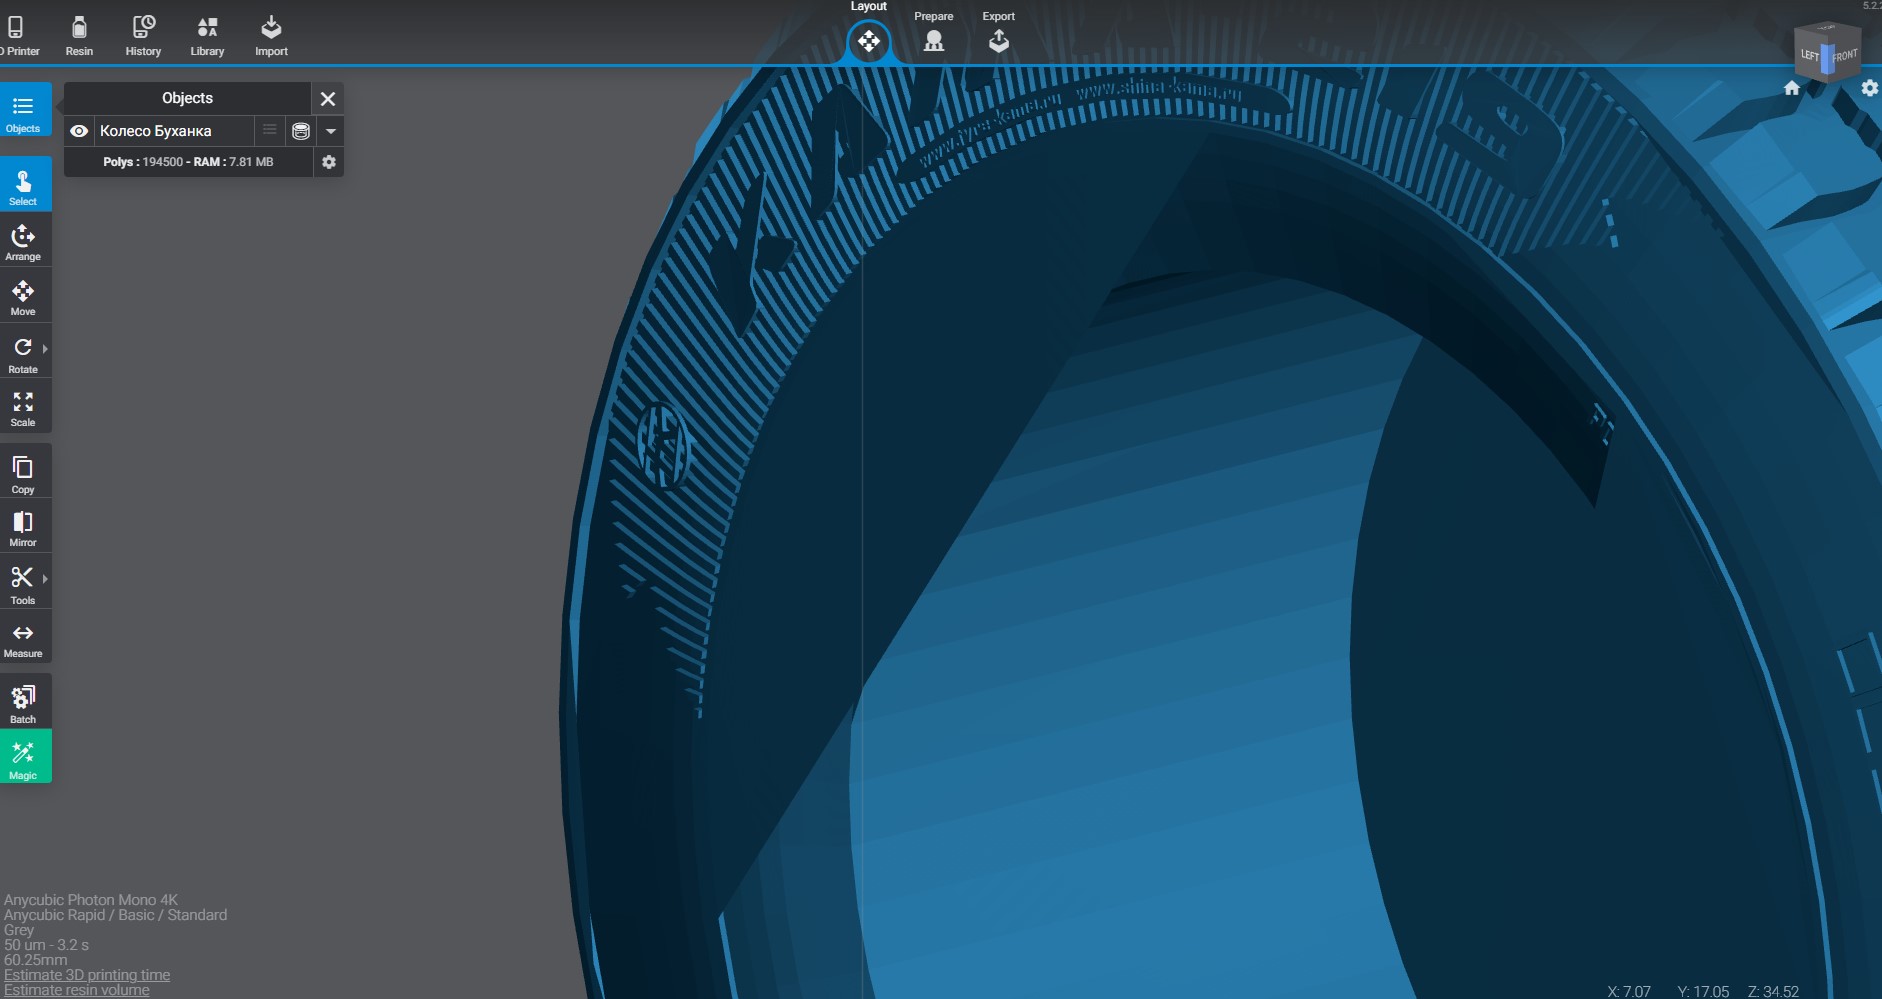Image resolution: width=1882 pixels, height=999 pixels.
Task: Hide the Колесо Буханка object
Action: (x=79, y=131)
